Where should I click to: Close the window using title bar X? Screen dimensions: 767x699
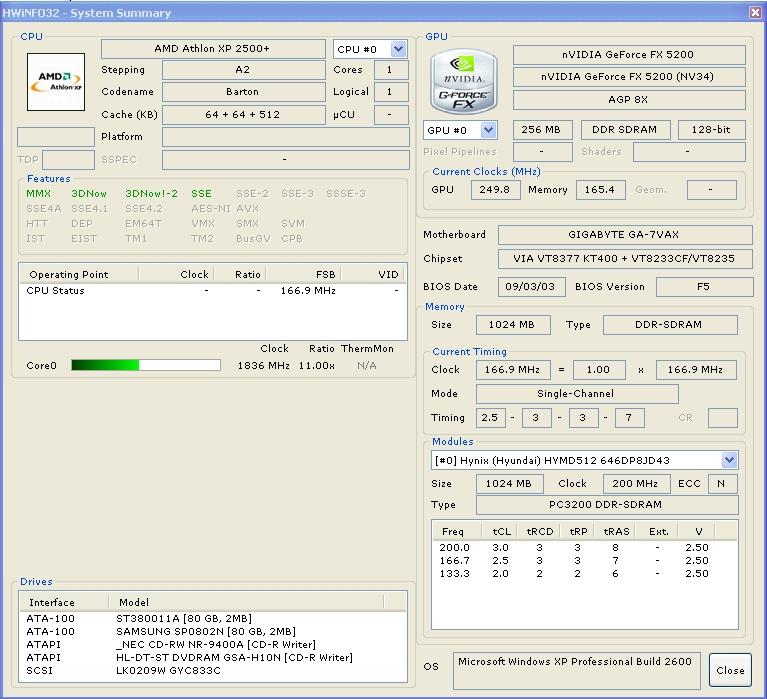[754, 12]
